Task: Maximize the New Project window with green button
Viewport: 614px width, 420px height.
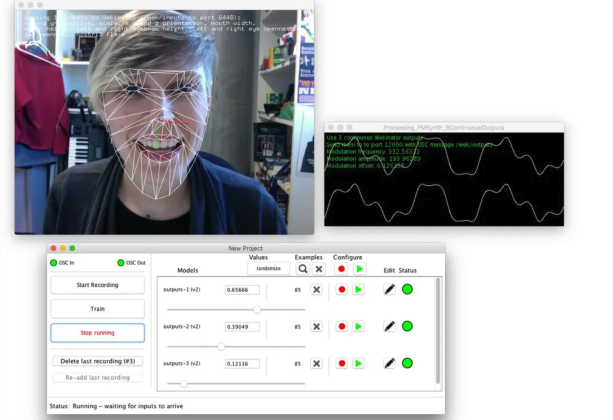Action: coord(72,248)
